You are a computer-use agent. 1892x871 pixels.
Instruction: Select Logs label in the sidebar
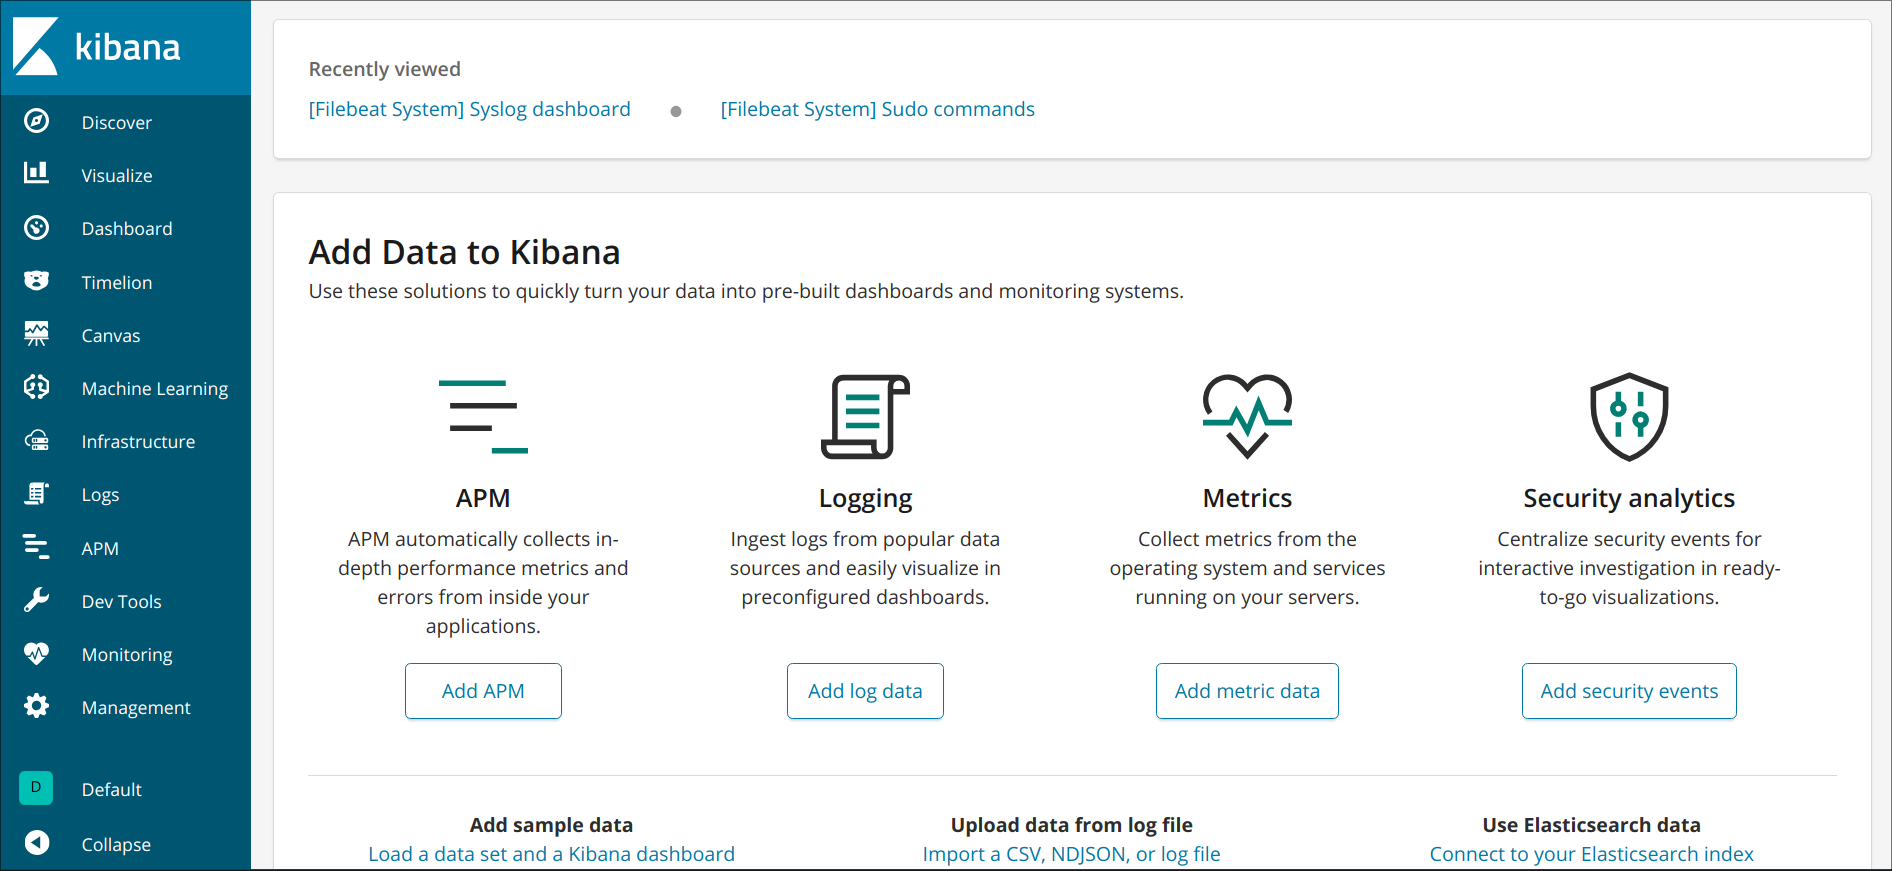tap(100, 495)
